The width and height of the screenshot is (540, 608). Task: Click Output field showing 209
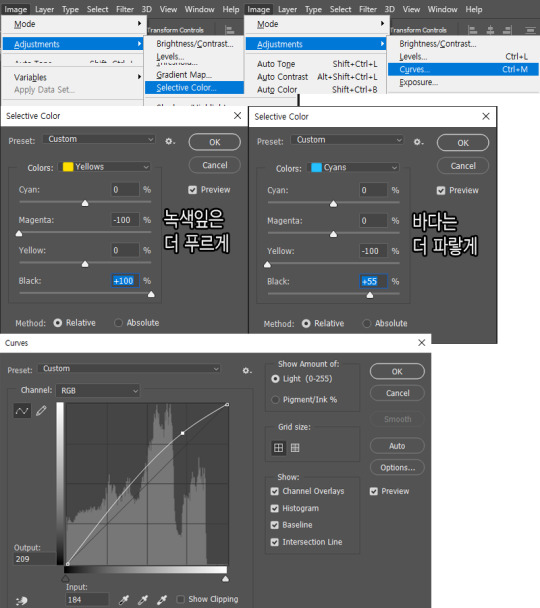(x=34, y=559)
